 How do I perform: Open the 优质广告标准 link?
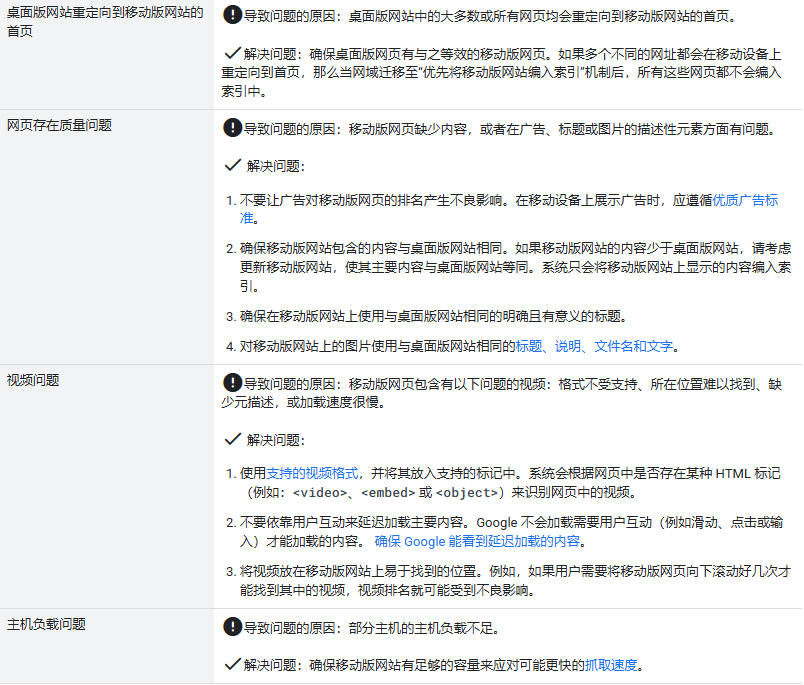point(744,200)
